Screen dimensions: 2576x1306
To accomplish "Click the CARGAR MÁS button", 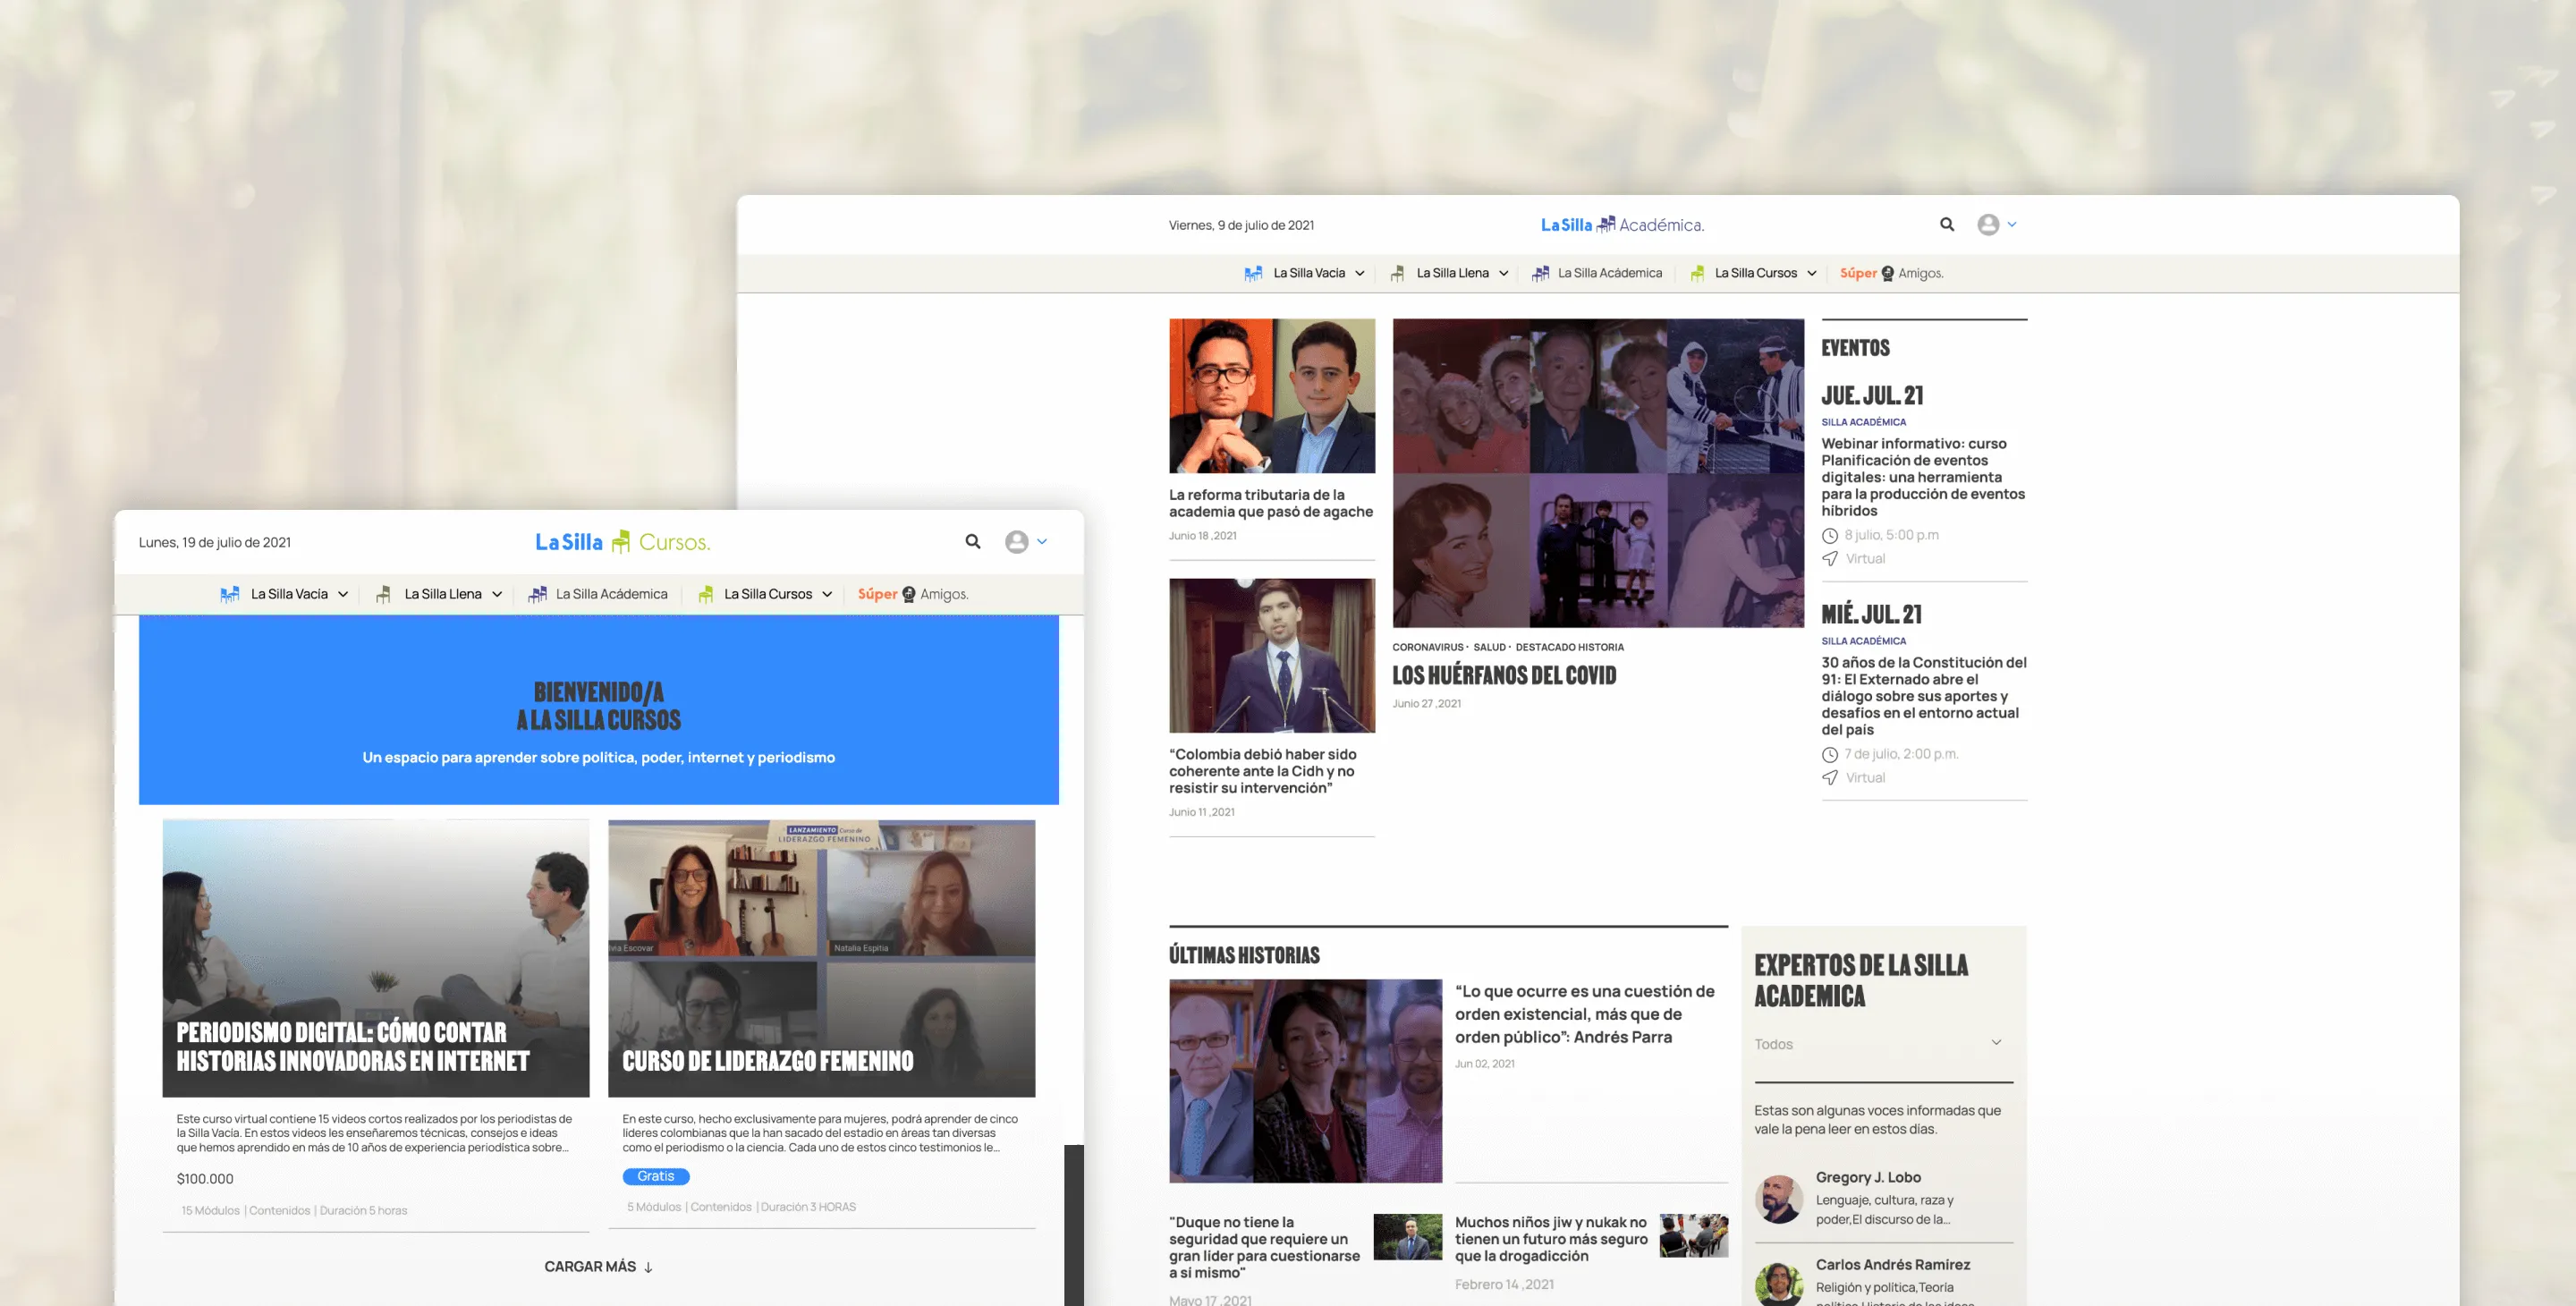I will [x=599, y=1267].
